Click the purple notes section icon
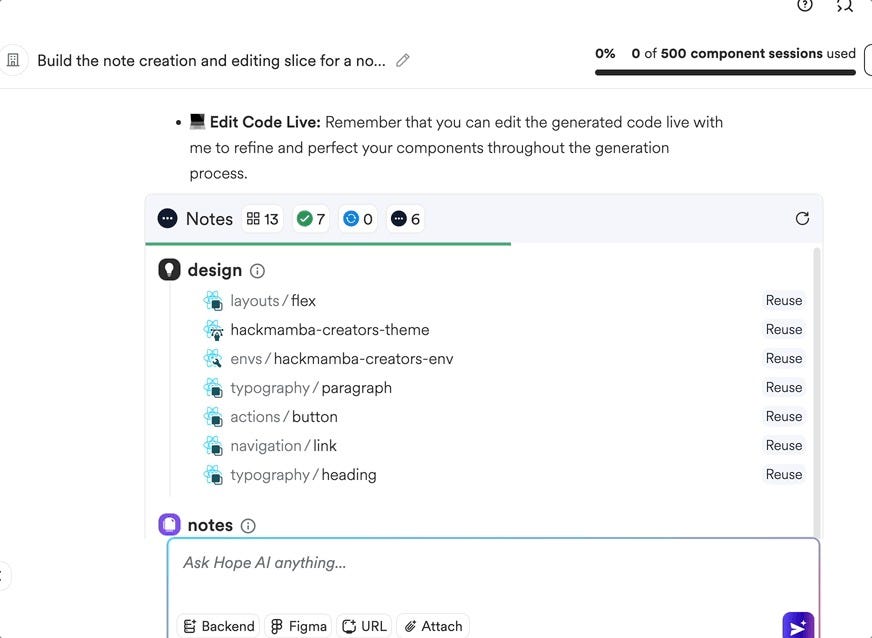Image resolution: width=872 pixels, height=638 pixels. pos(168,524)
